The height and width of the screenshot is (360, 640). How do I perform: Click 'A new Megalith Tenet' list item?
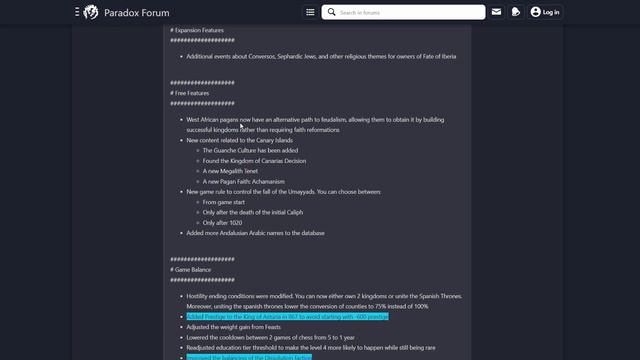point(230,171)
